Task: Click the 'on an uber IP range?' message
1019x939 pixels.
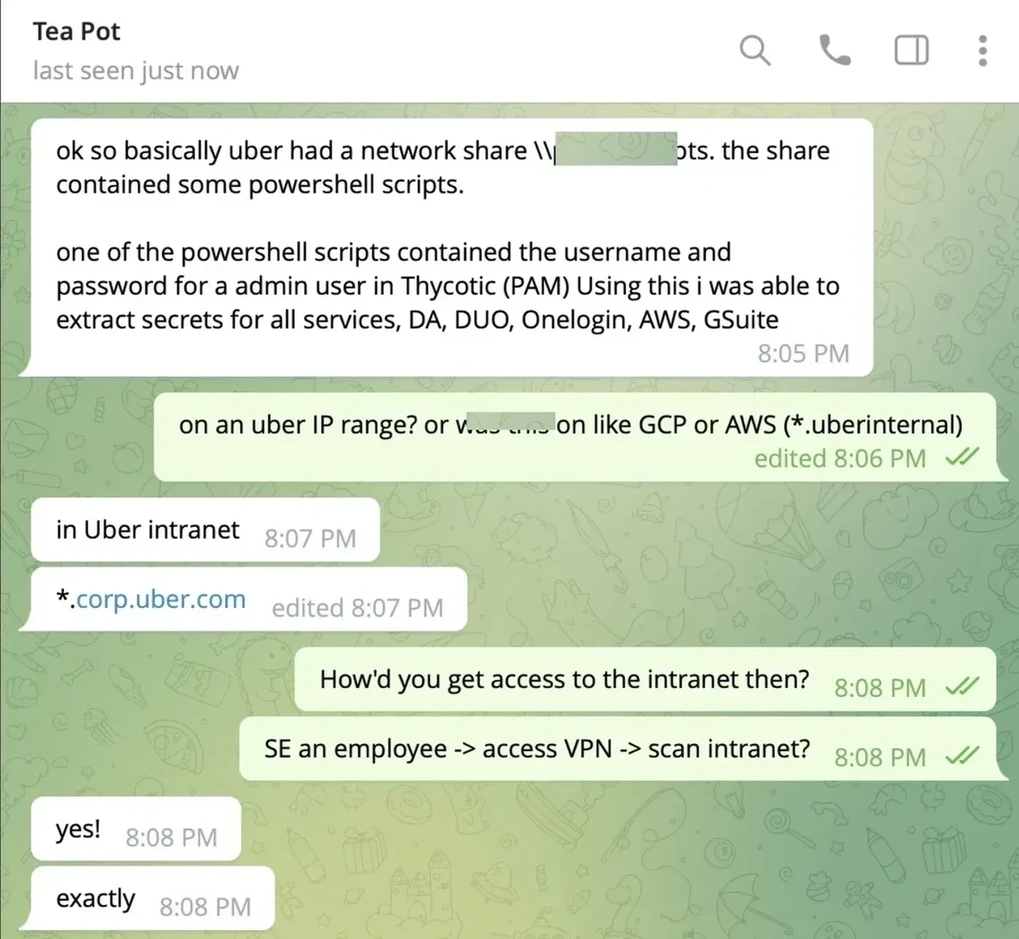Action: 574,437
